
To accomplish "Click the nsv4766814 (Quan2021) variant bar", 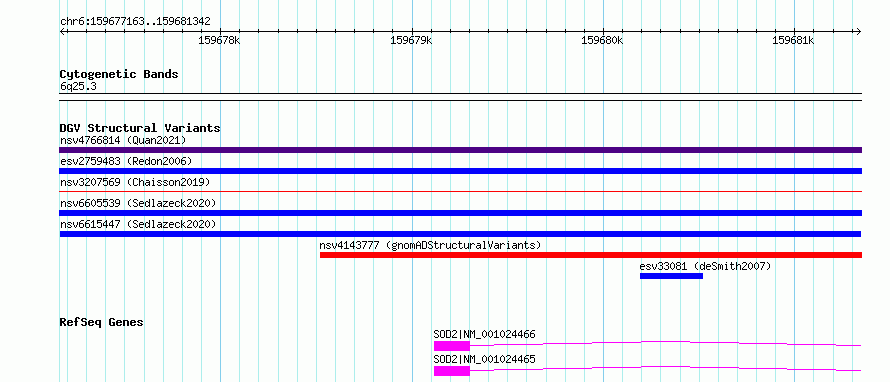I will 460,150.
